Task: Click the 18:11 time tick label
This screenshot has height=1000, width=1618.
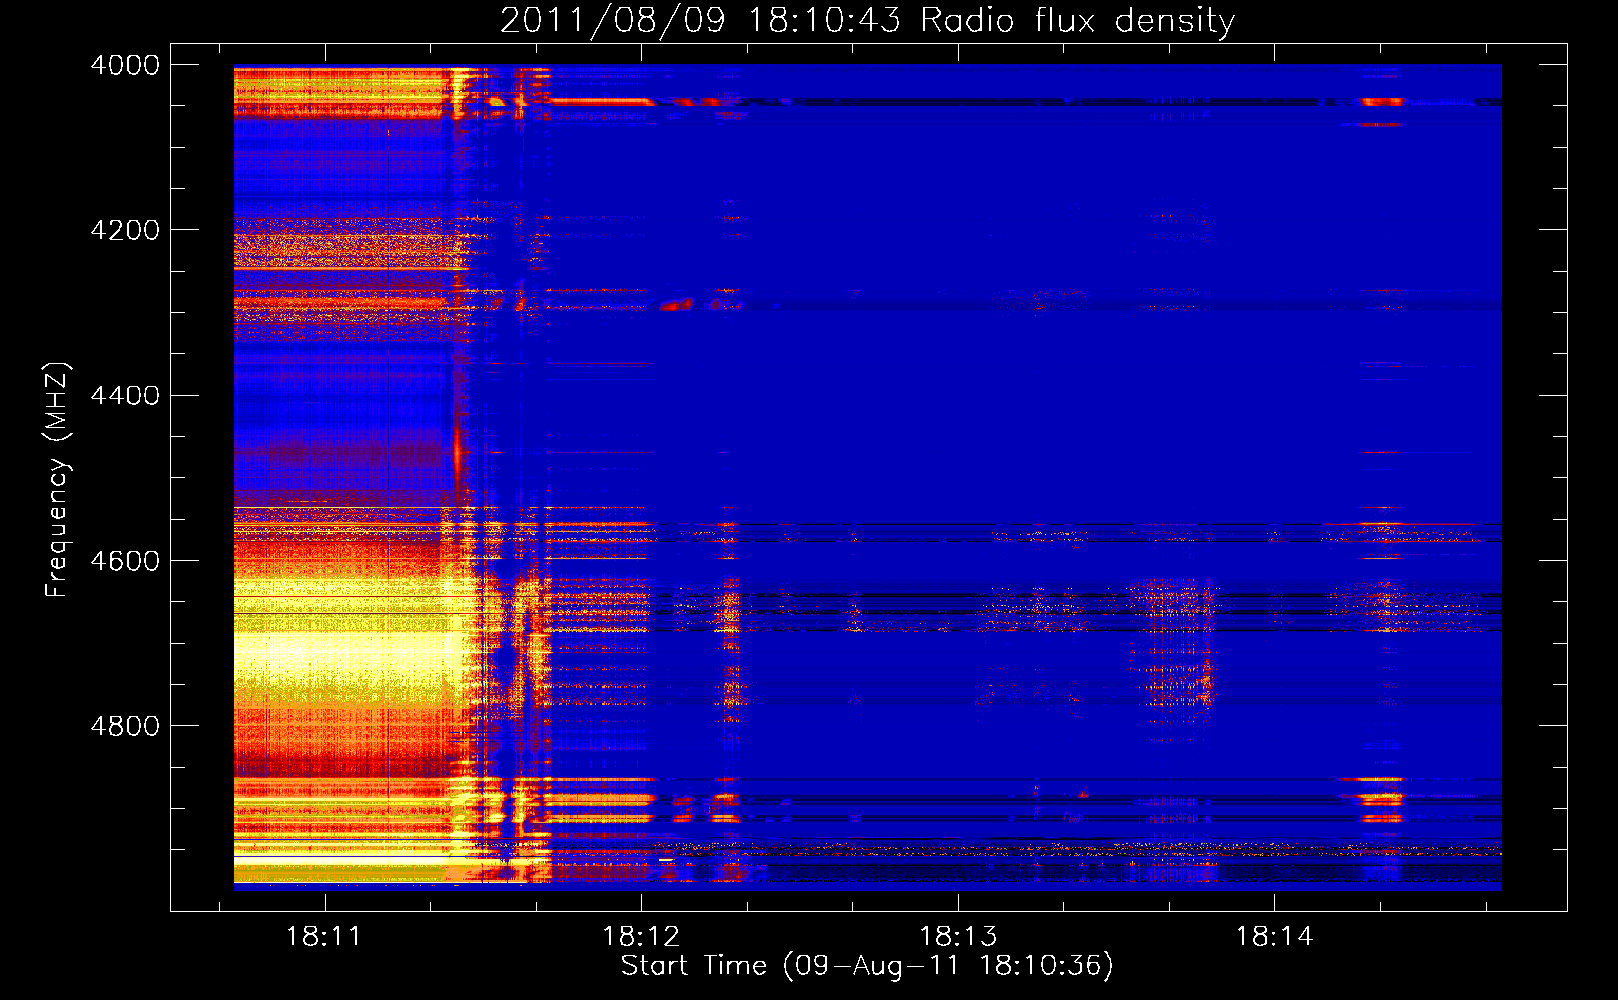Action: (323, 937)
